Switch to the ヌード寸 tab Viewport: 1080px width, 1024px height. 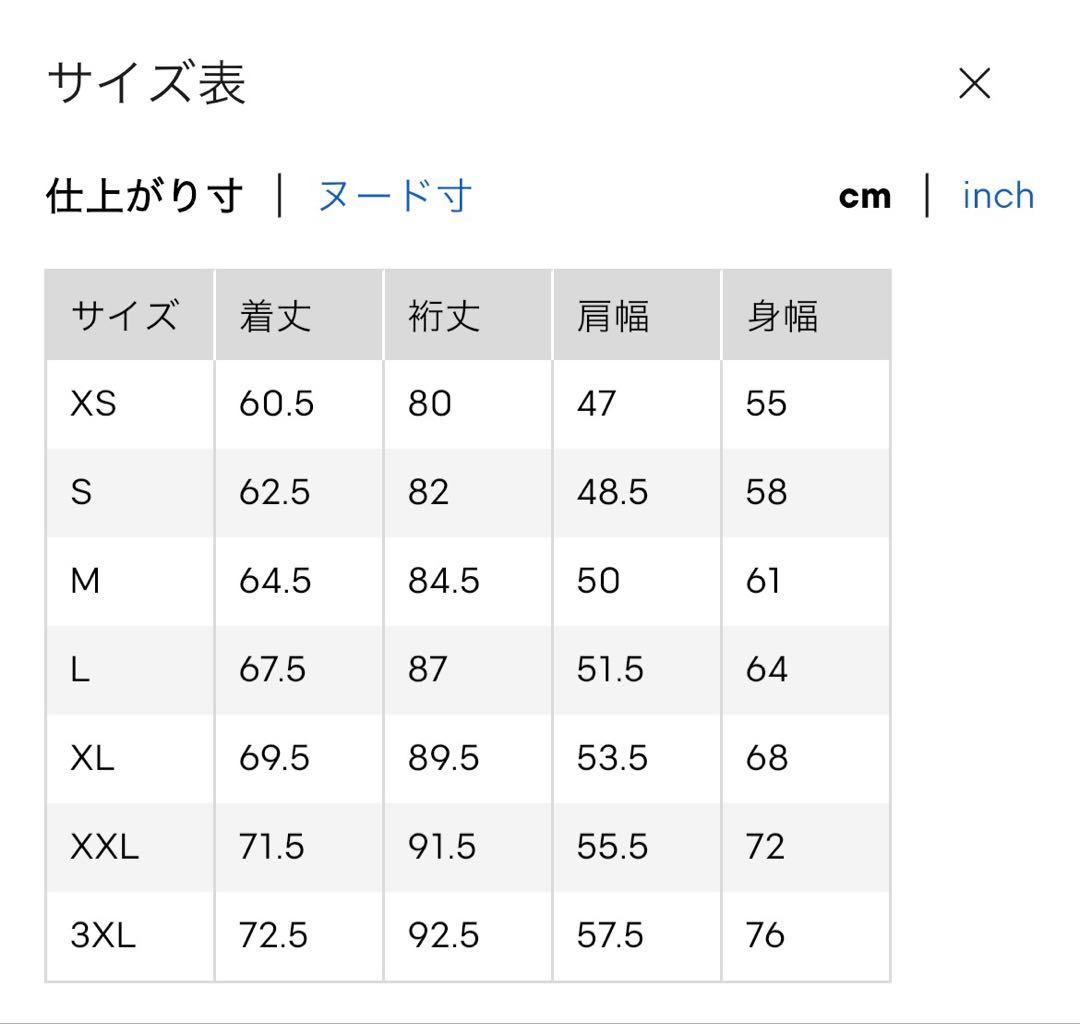395,196
